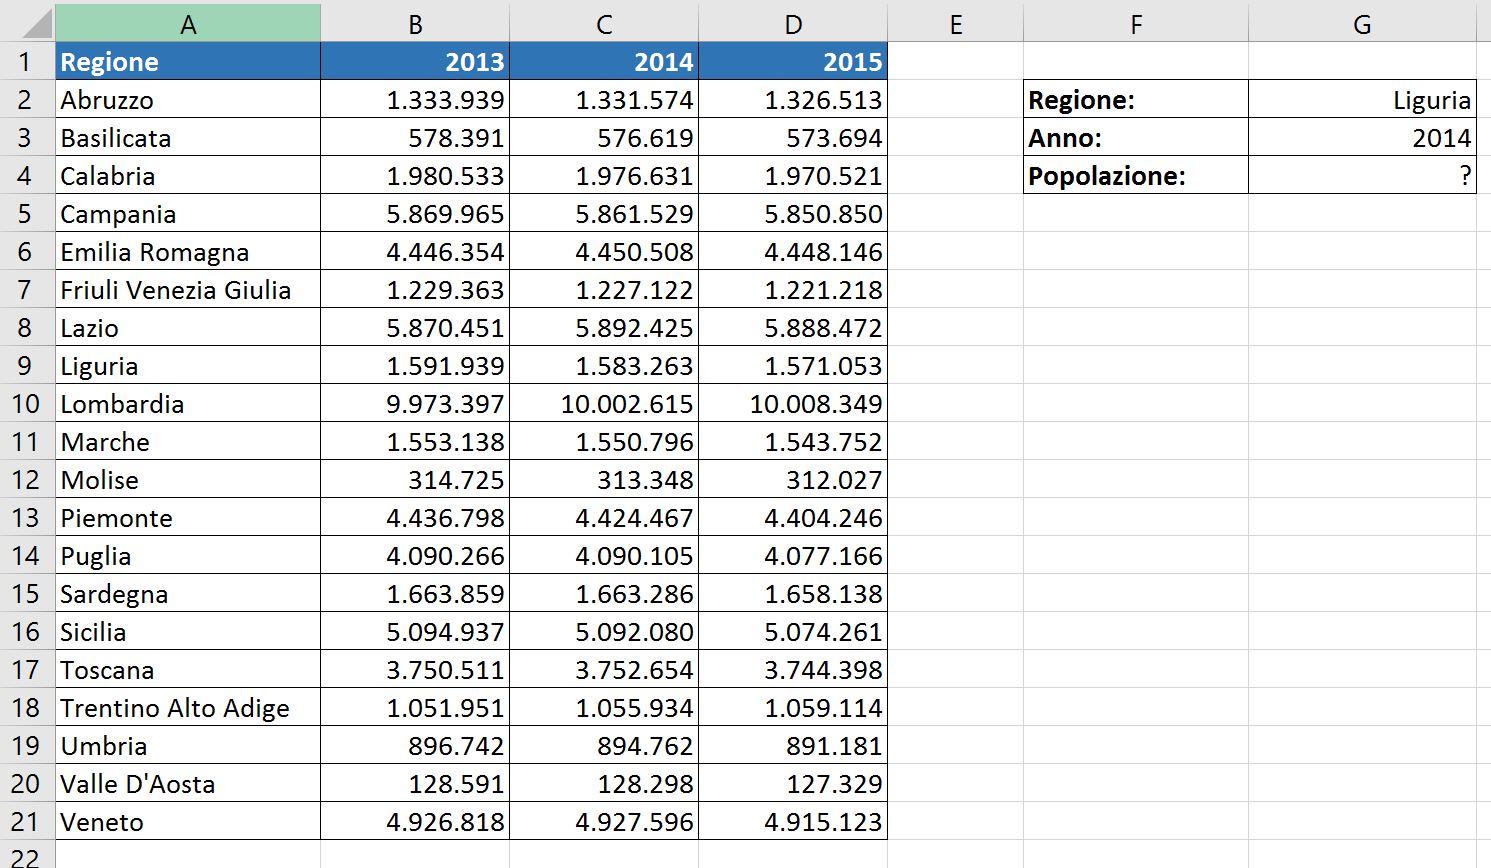Image resolution: width=1491 pixels, height=868 pixels.
Task: Click the 'Regione' header cell
Action: pyautogui.click(x=188, y=62)
